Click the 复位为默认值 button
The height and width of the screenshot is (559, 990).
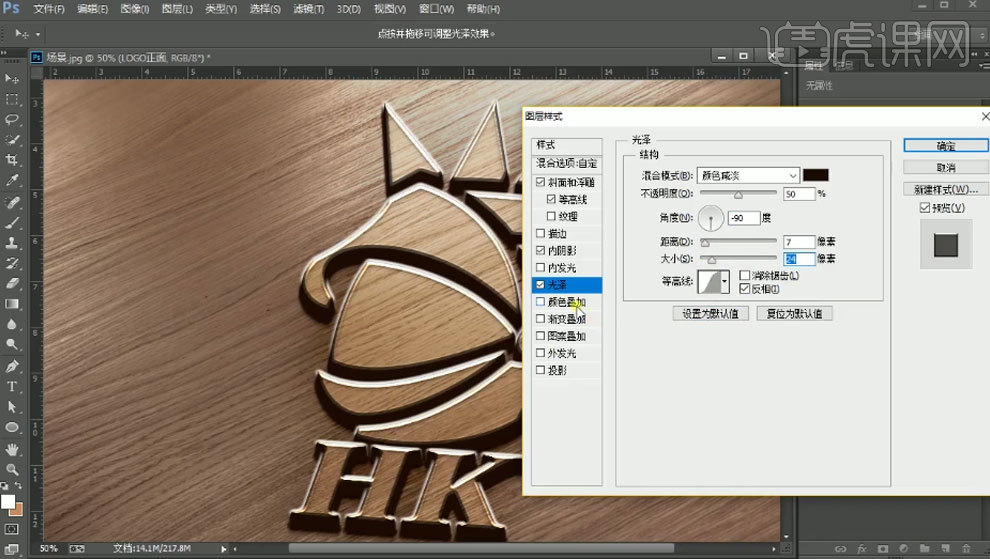(794, 313)
